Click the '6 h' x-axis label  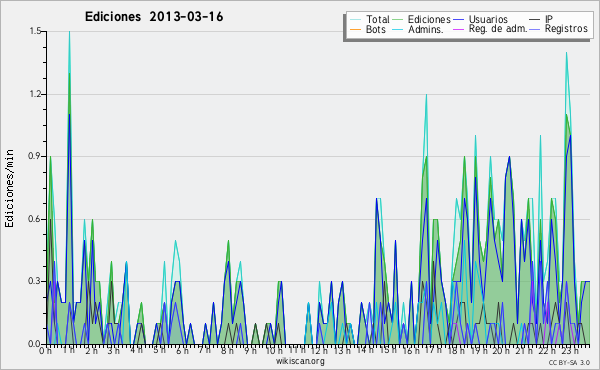182,351
